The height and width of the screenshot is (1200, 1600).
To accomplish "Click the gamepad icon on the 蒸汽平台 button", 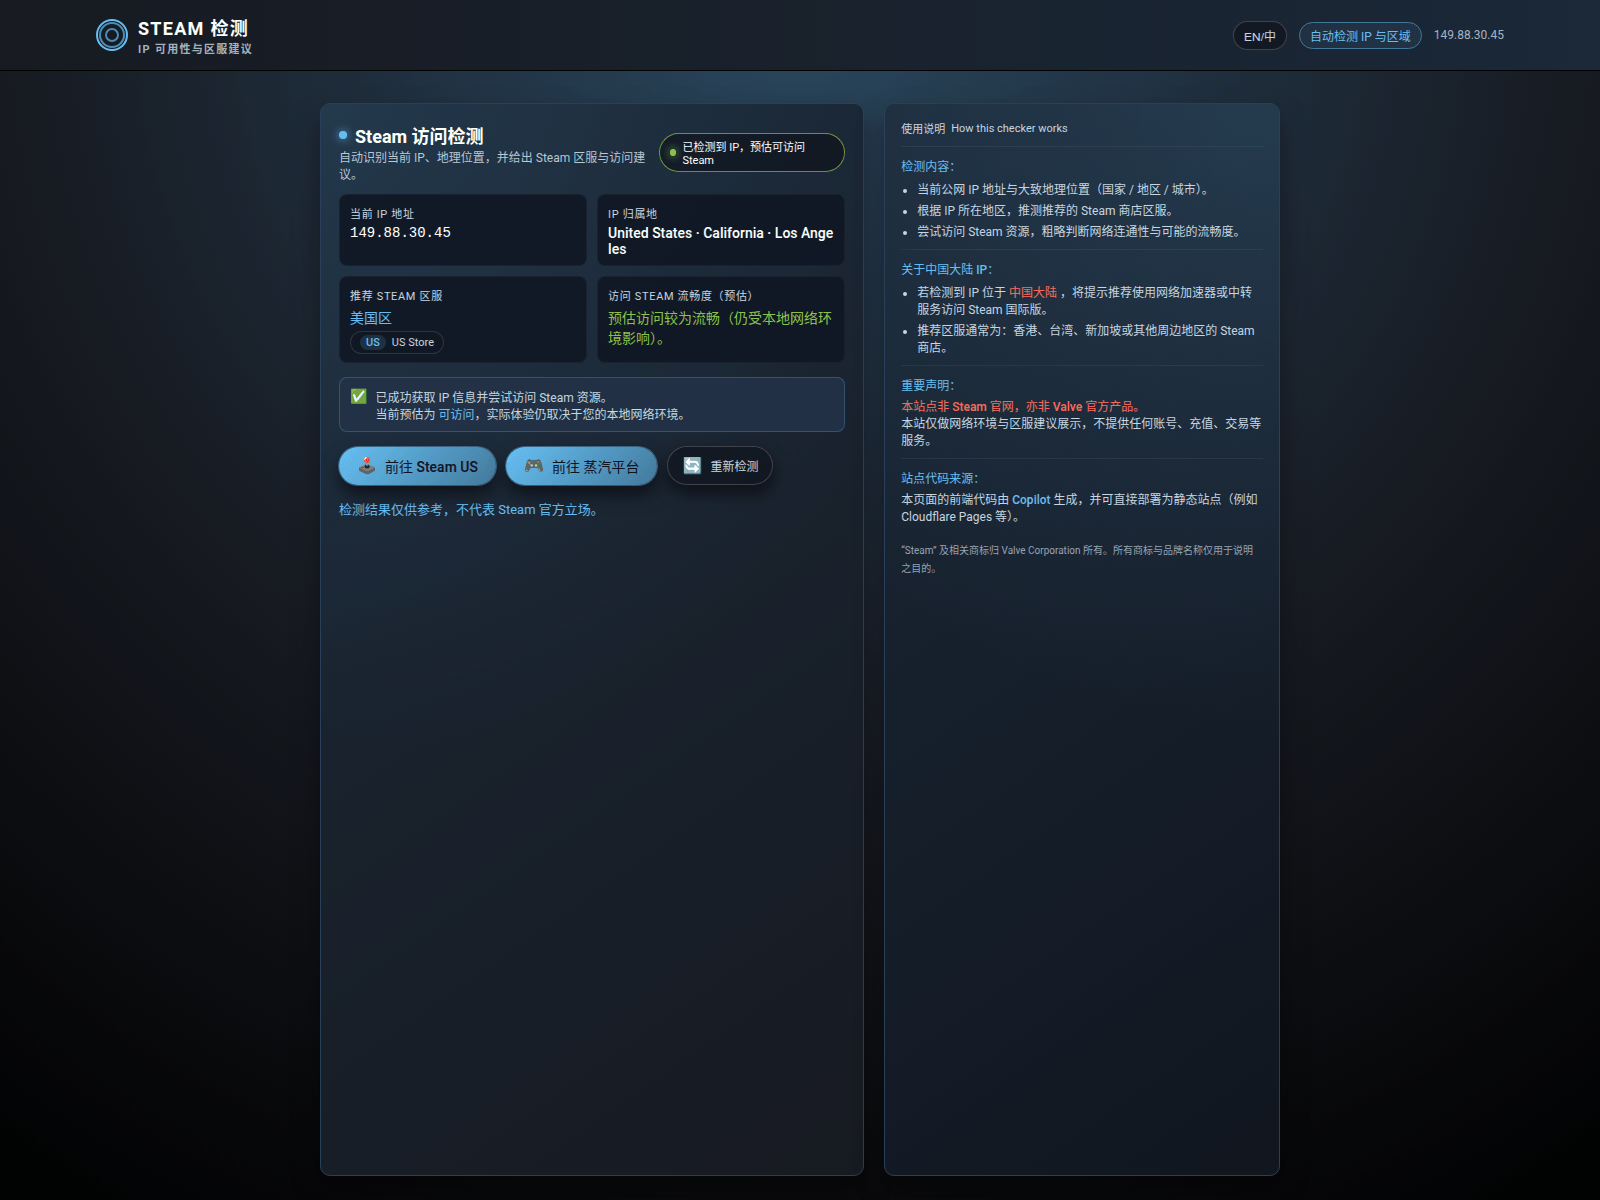I will click(532, 466).
